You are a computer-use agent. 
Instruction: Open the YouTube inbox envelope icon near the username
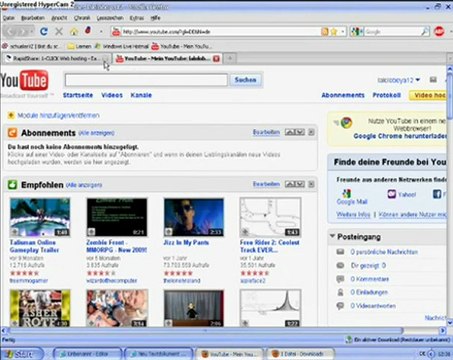point(433,80)
